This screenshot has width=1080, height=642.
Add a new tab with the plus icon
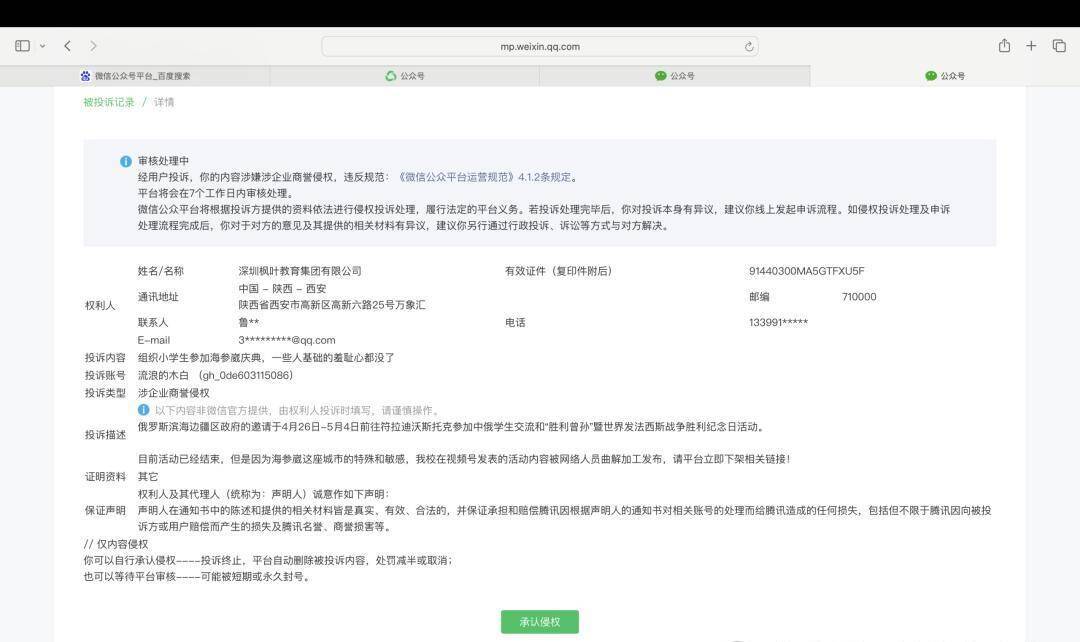click(x=1031, y=45)
